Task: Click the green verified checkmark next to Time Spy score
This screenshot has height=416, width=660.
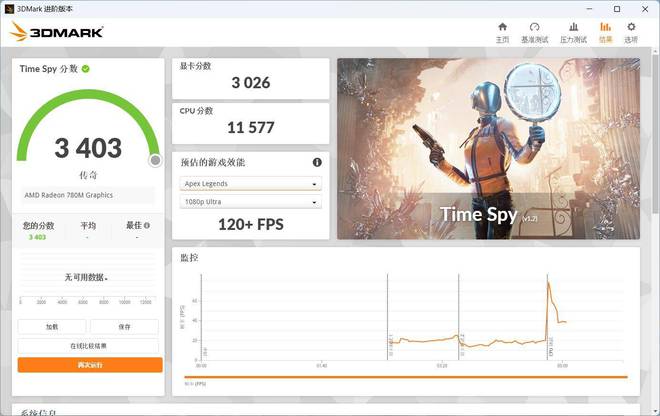Action: [85, 69]
